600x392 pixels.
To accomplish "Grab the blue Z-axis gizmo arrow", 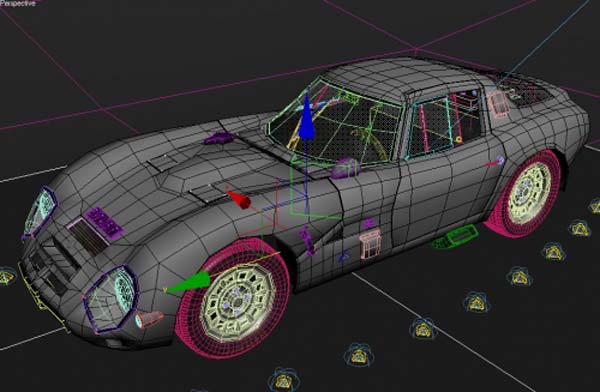I will pyautogui.click(x=306, y=117).
